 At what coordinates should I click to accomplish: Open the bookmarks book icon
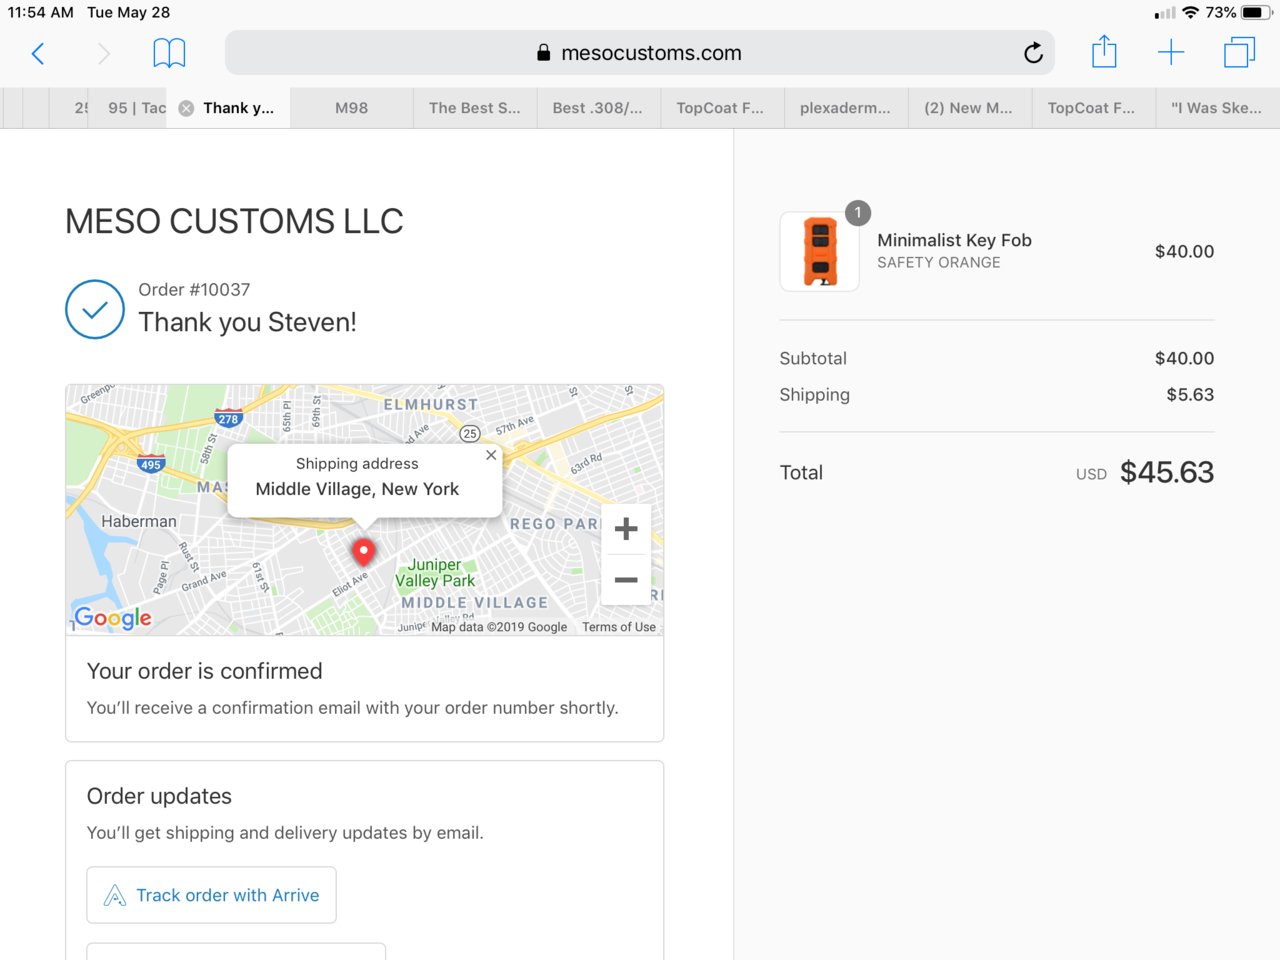pyautogui.click(x=169, y=53)
